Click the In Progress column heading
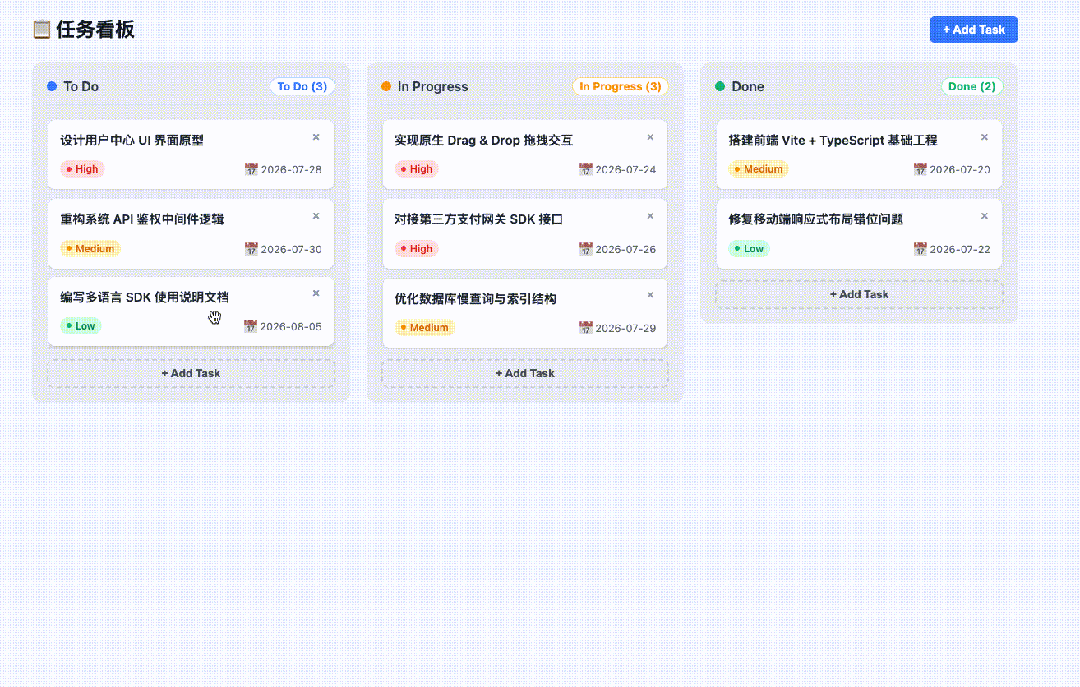Viewport: 1080px width, 687px height. coord(433,86)
